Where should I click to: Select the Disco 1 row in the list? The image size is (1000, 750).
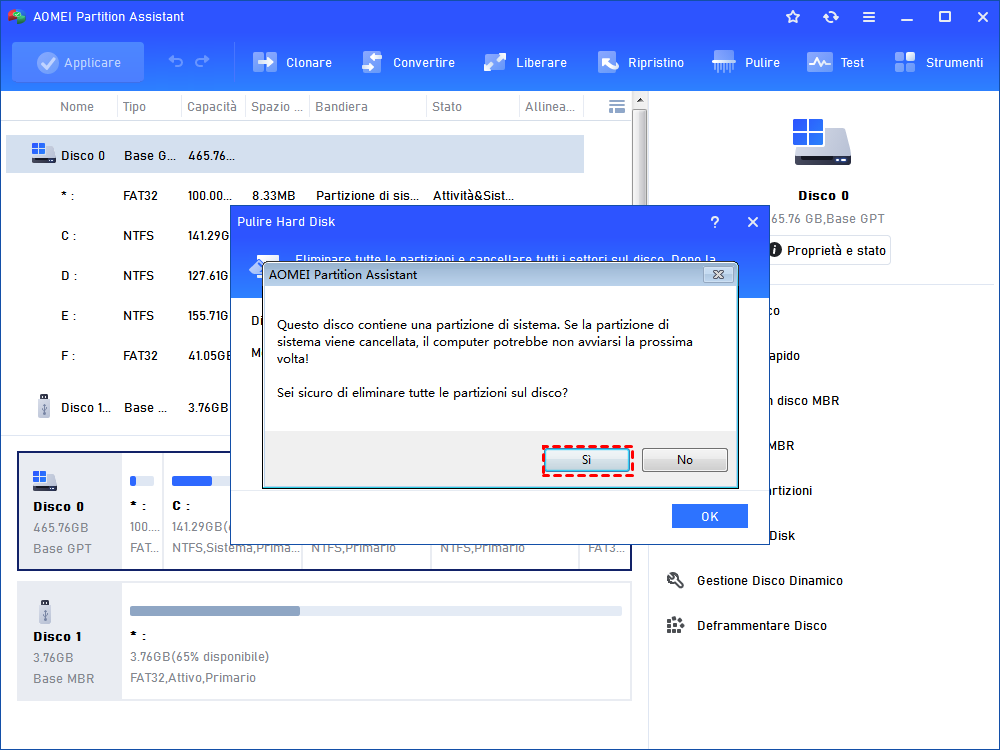118,407
